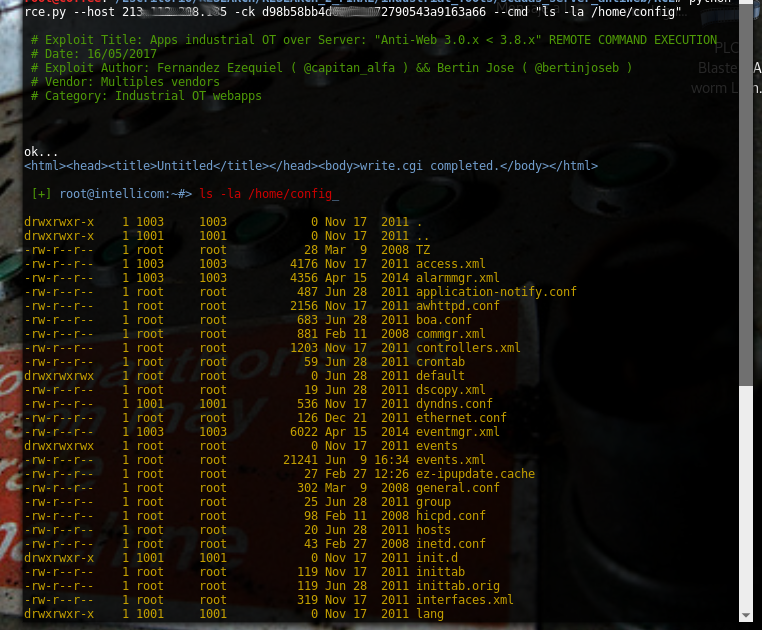The height and width of the screenshot is (630, 762).
Task: Select dscopy.xml file name
Action: click(x=450, y=390)
